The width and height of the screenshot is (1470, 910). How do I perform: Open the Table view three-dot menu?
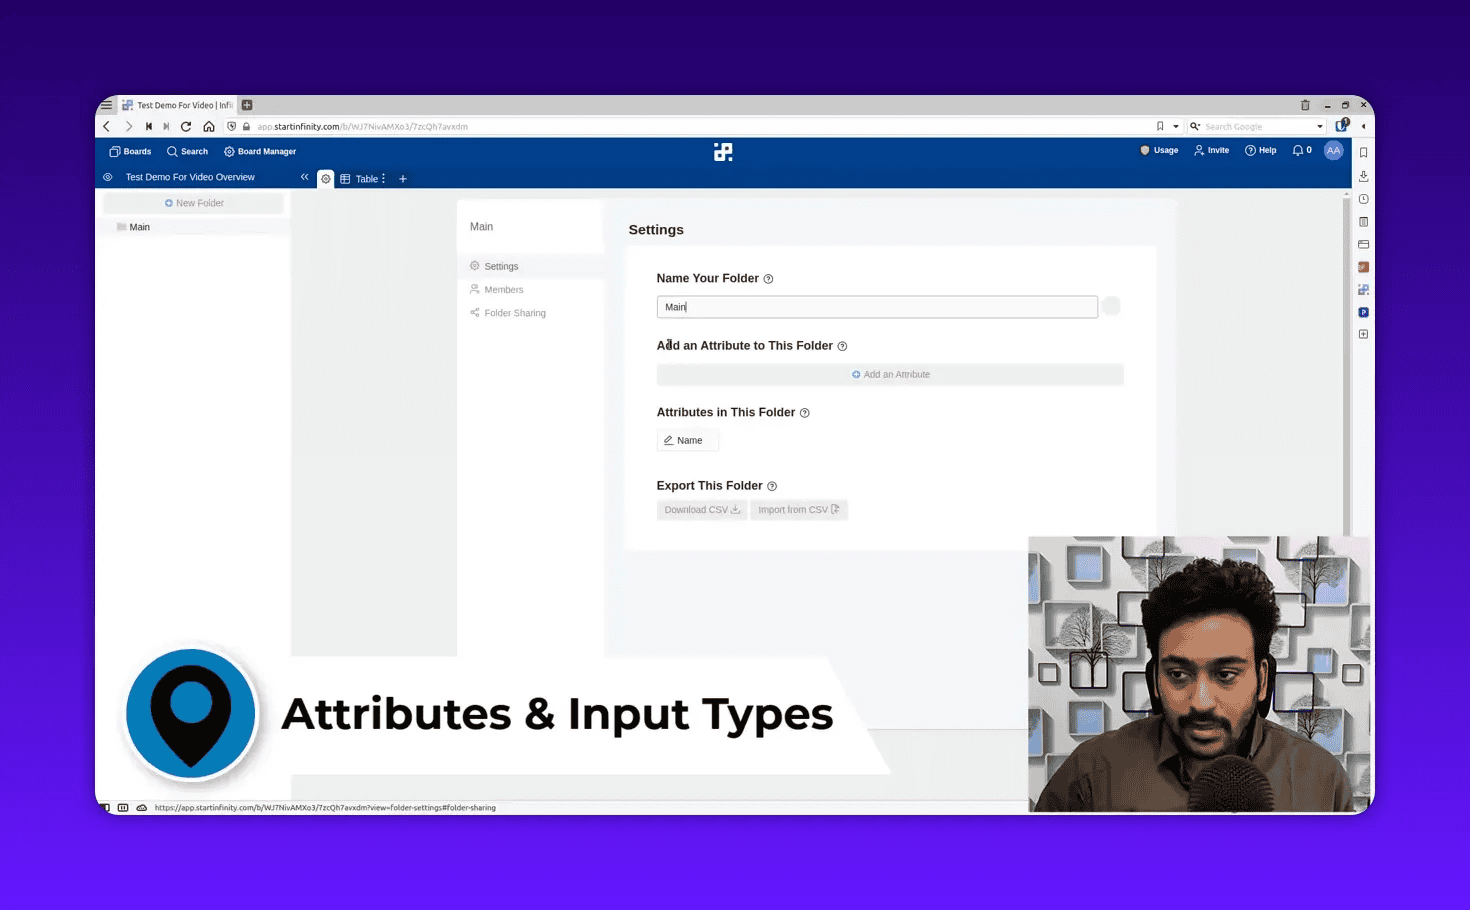click(x=384, y=178)
